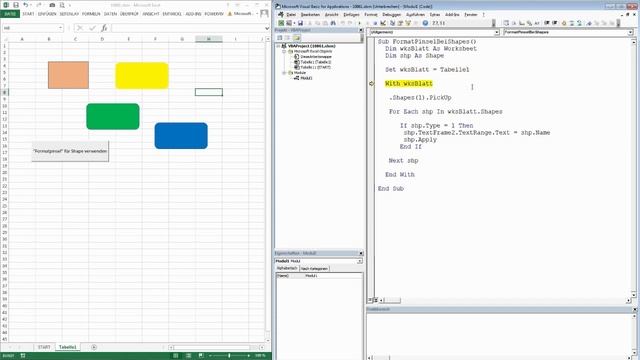This screenshot has height=360, width=640.
Task: Click the green rounded rectangle shape
Action: 113,117
